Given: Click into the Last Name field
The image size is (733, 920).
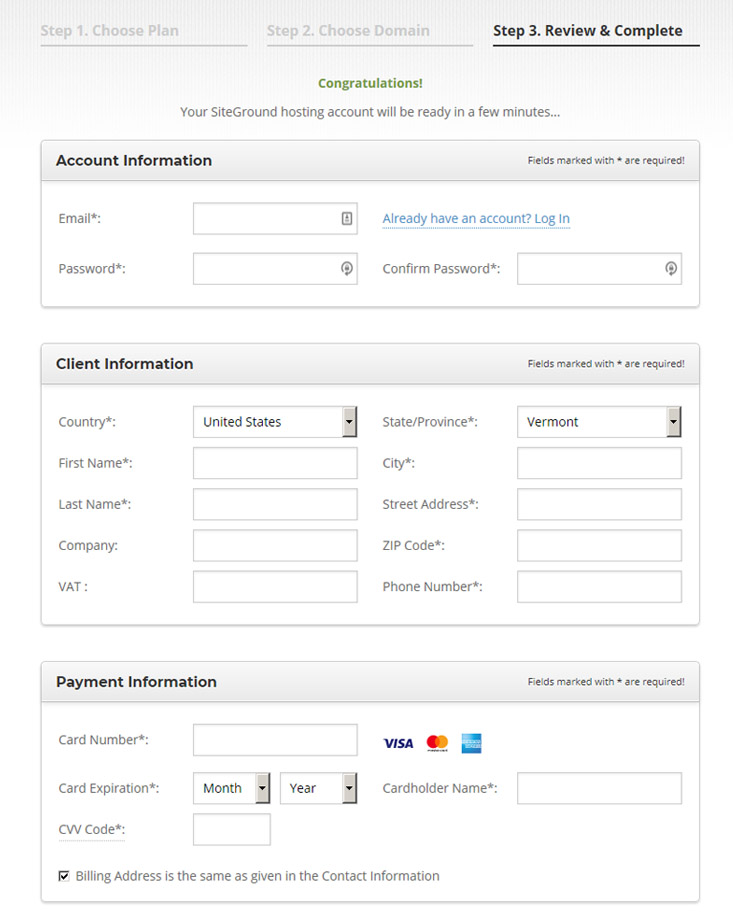Looking at the screenshot, I should [275, 504].
